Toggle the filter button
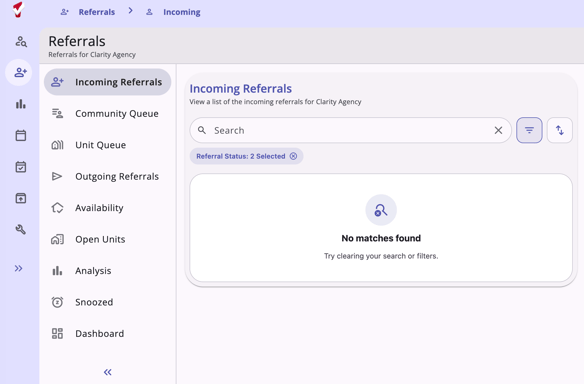This screenshot has width=584, height=384. [529, 130]
